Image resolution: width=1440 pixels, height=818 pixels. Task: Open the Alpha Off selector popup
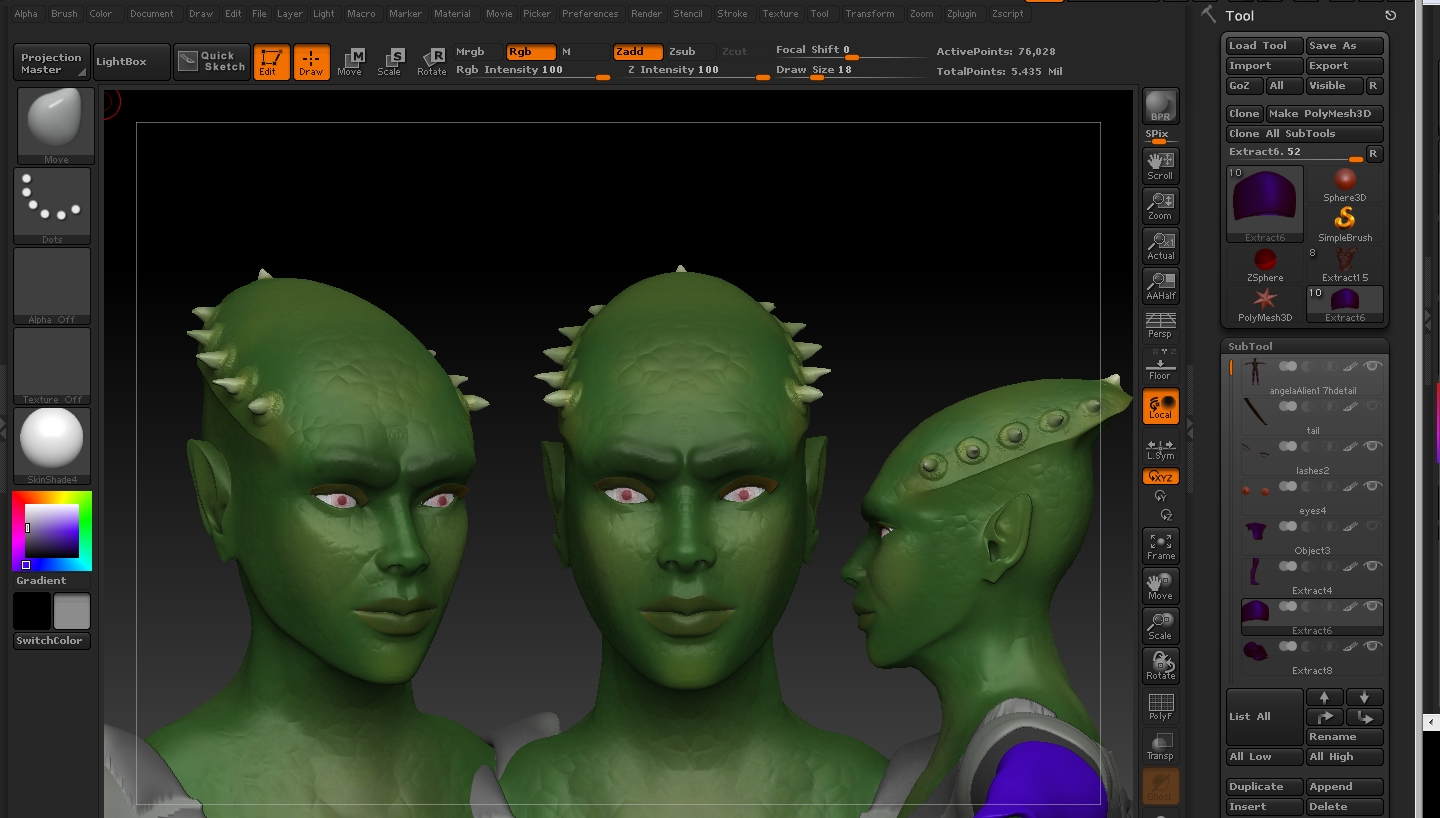click(x=52, y=286)
